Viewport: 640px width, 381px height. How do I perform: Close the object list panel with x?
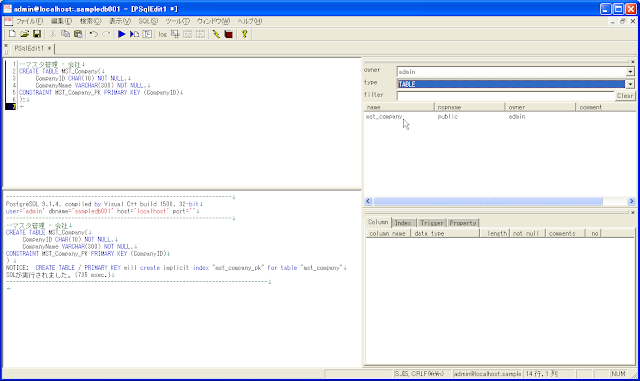633,62
